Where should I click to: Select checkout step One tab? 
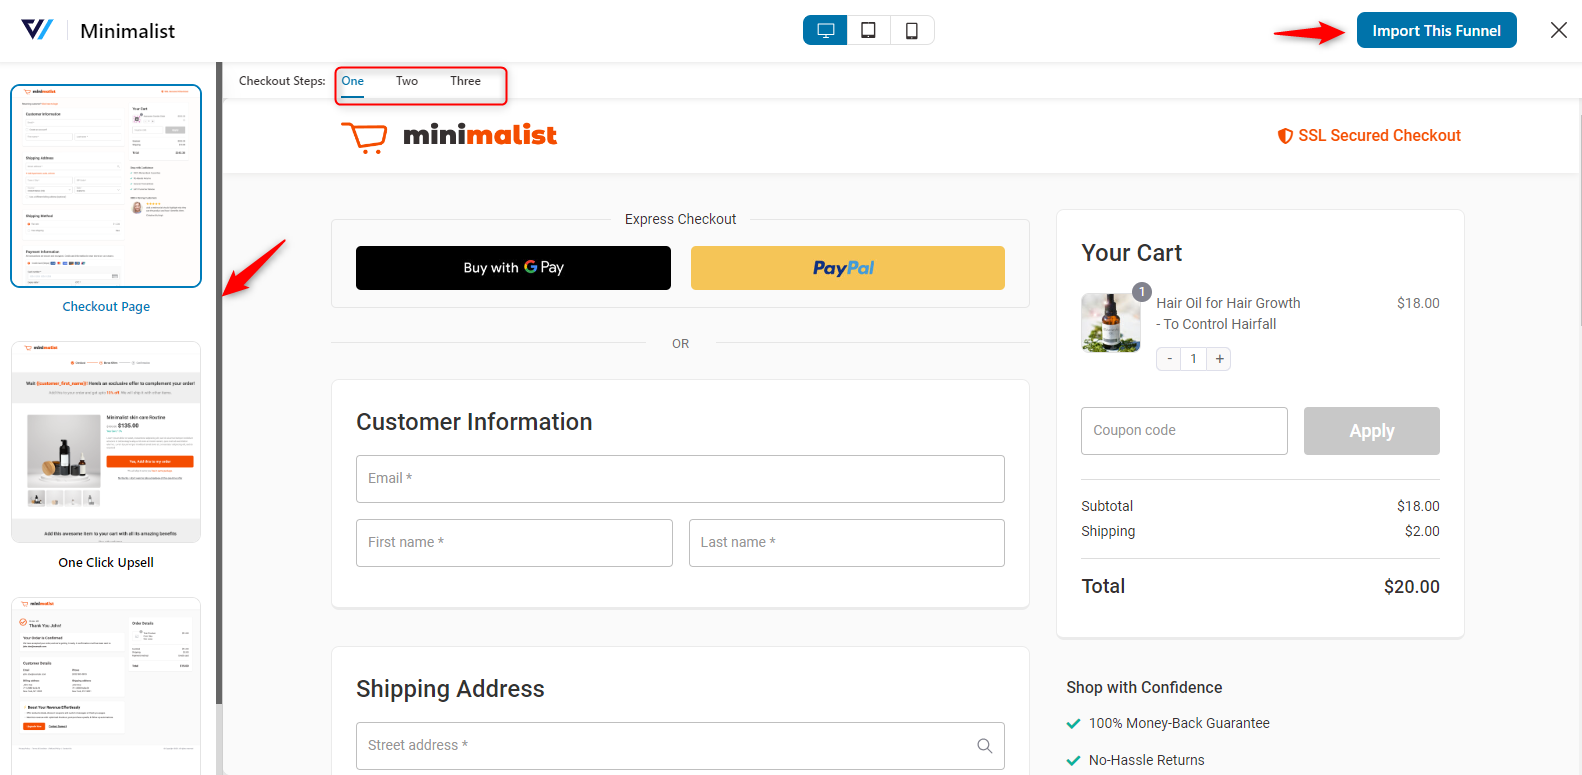(x=353, y=81)
